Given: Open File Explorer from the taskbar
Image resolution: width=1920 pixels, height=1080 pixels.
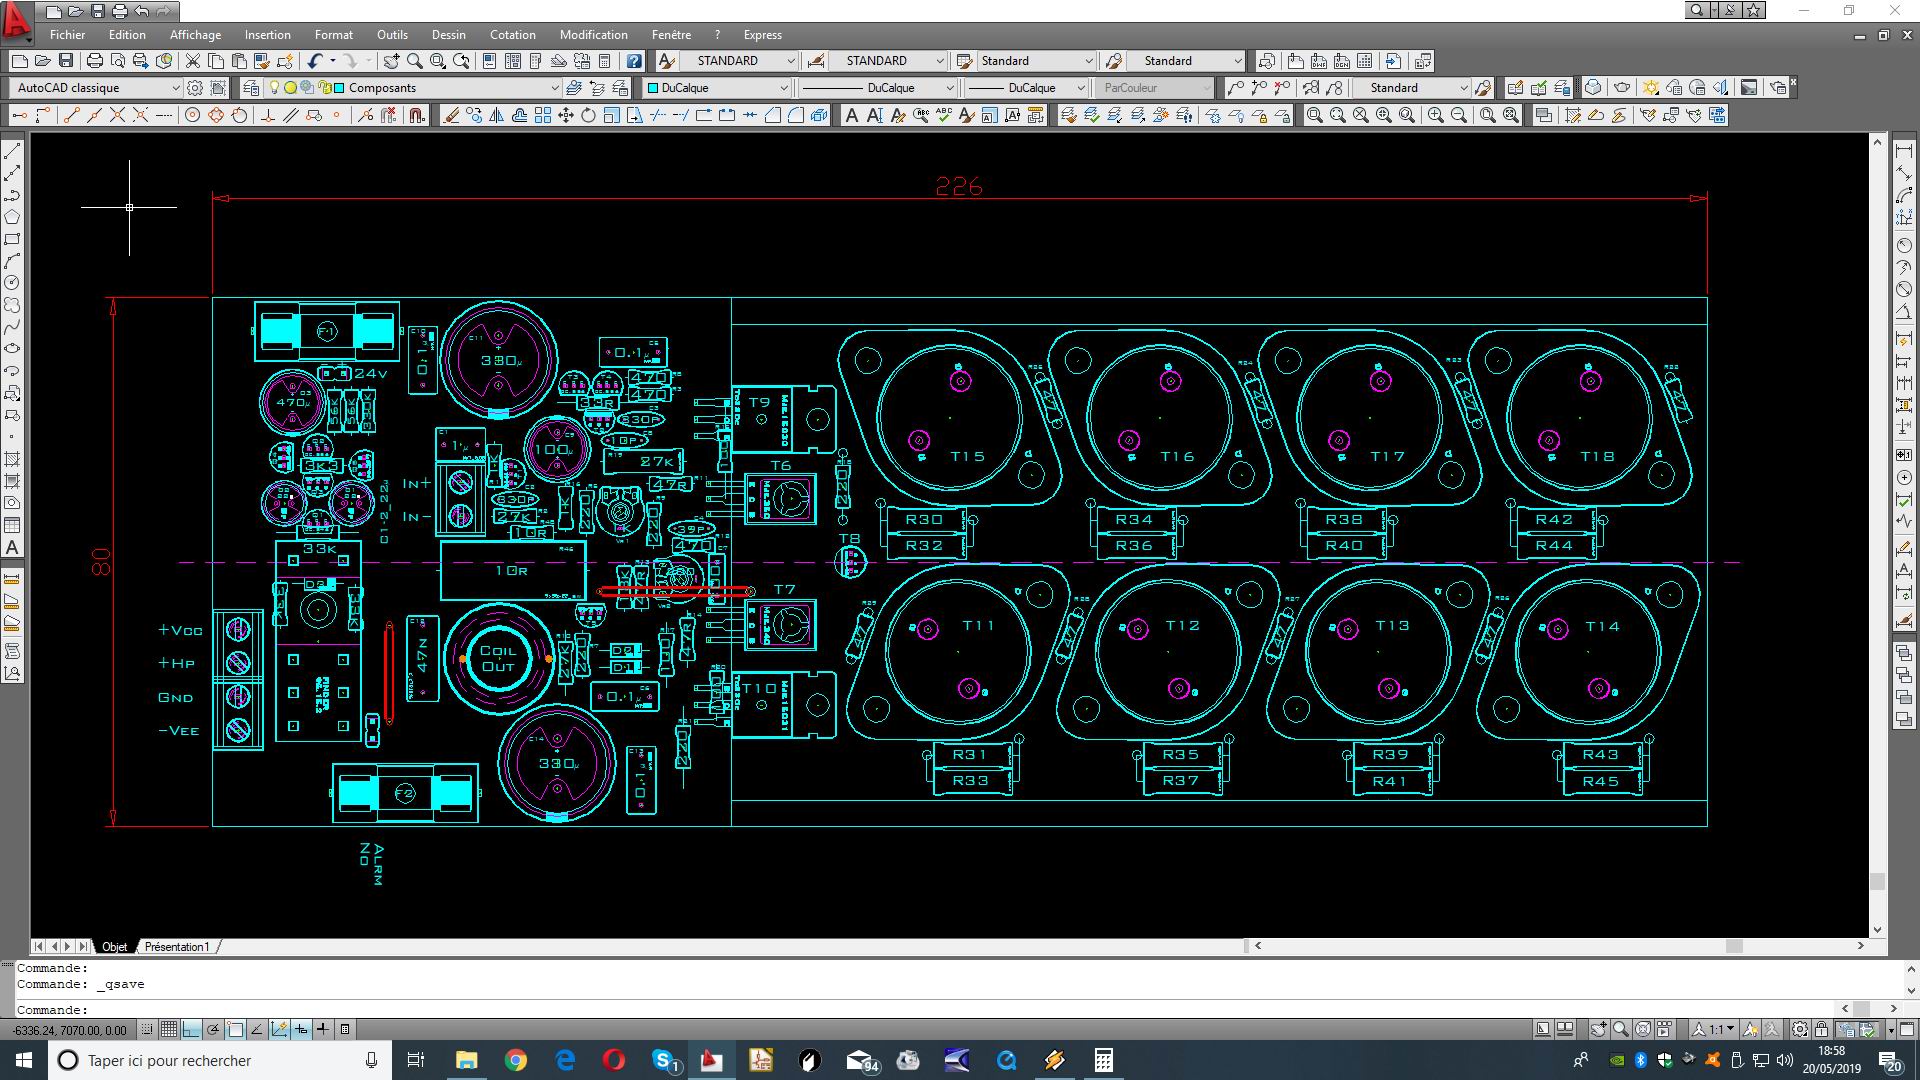Looking at the screenshot, I should 467,1060.
